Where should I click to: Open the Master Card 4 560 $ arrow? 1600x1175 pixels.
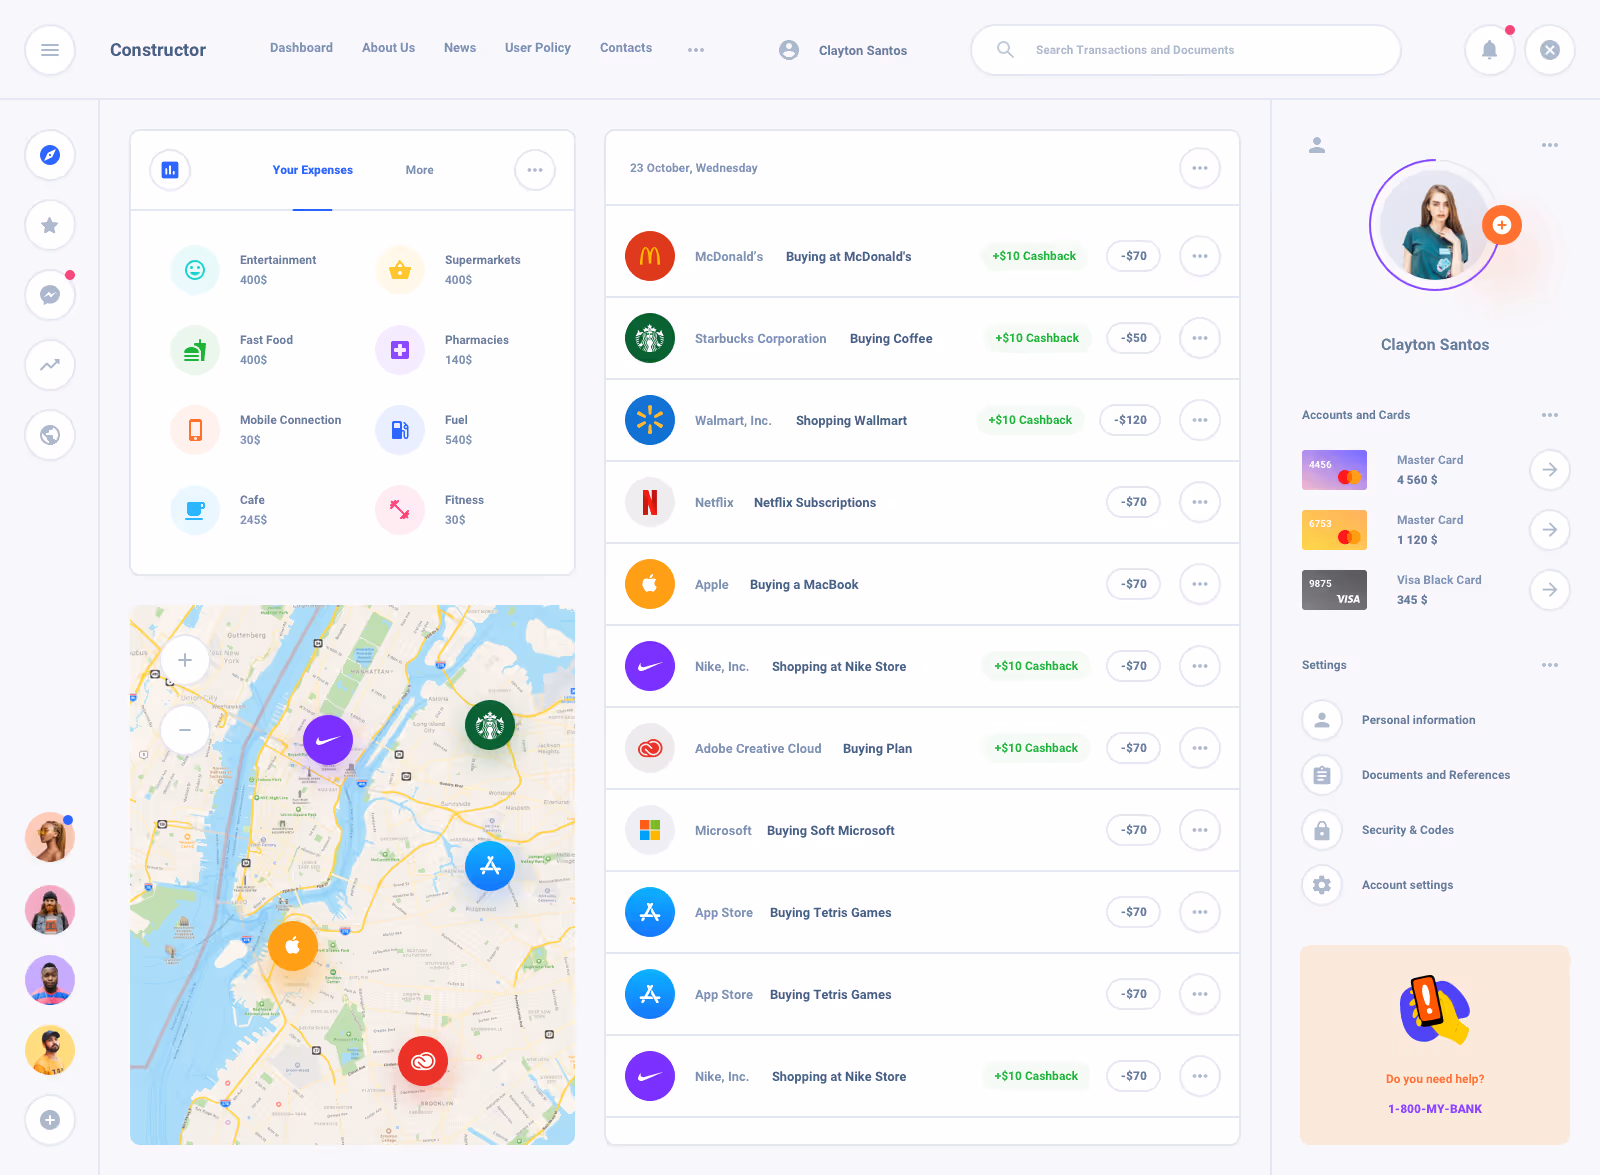point(1550,470)
